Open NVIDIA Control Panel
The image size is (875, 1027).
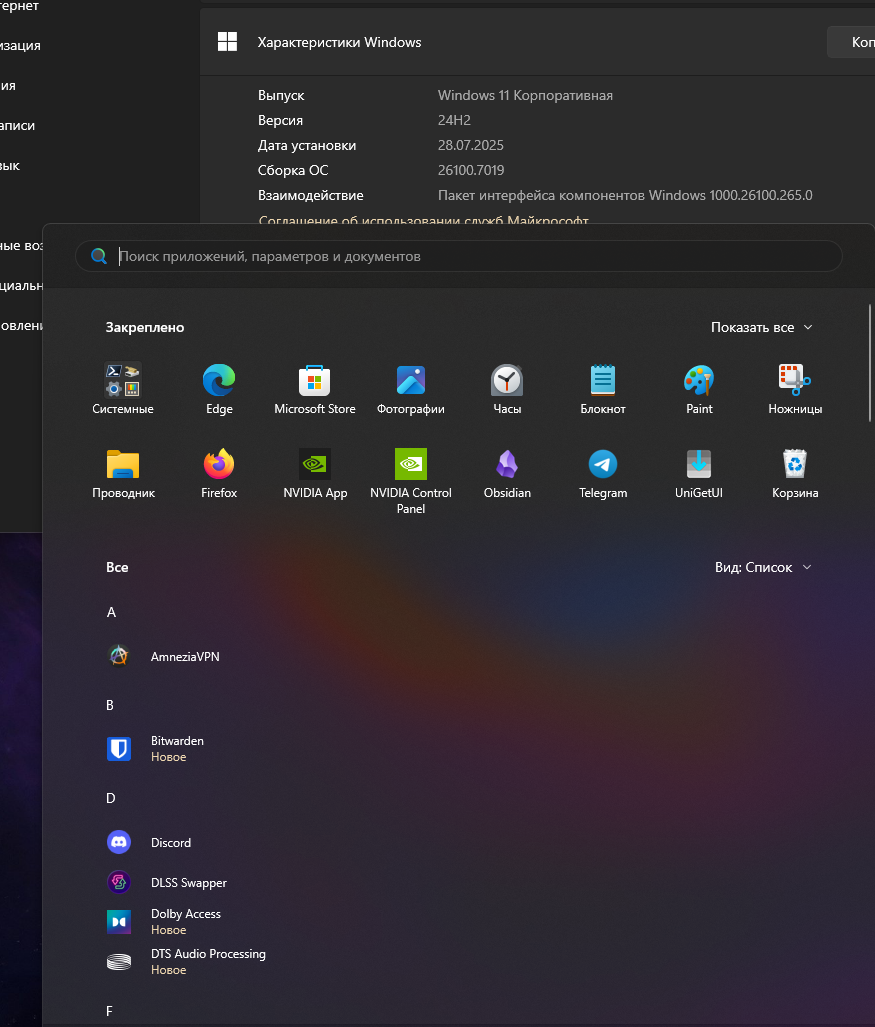pyautogui.click(x=411, y=481)
